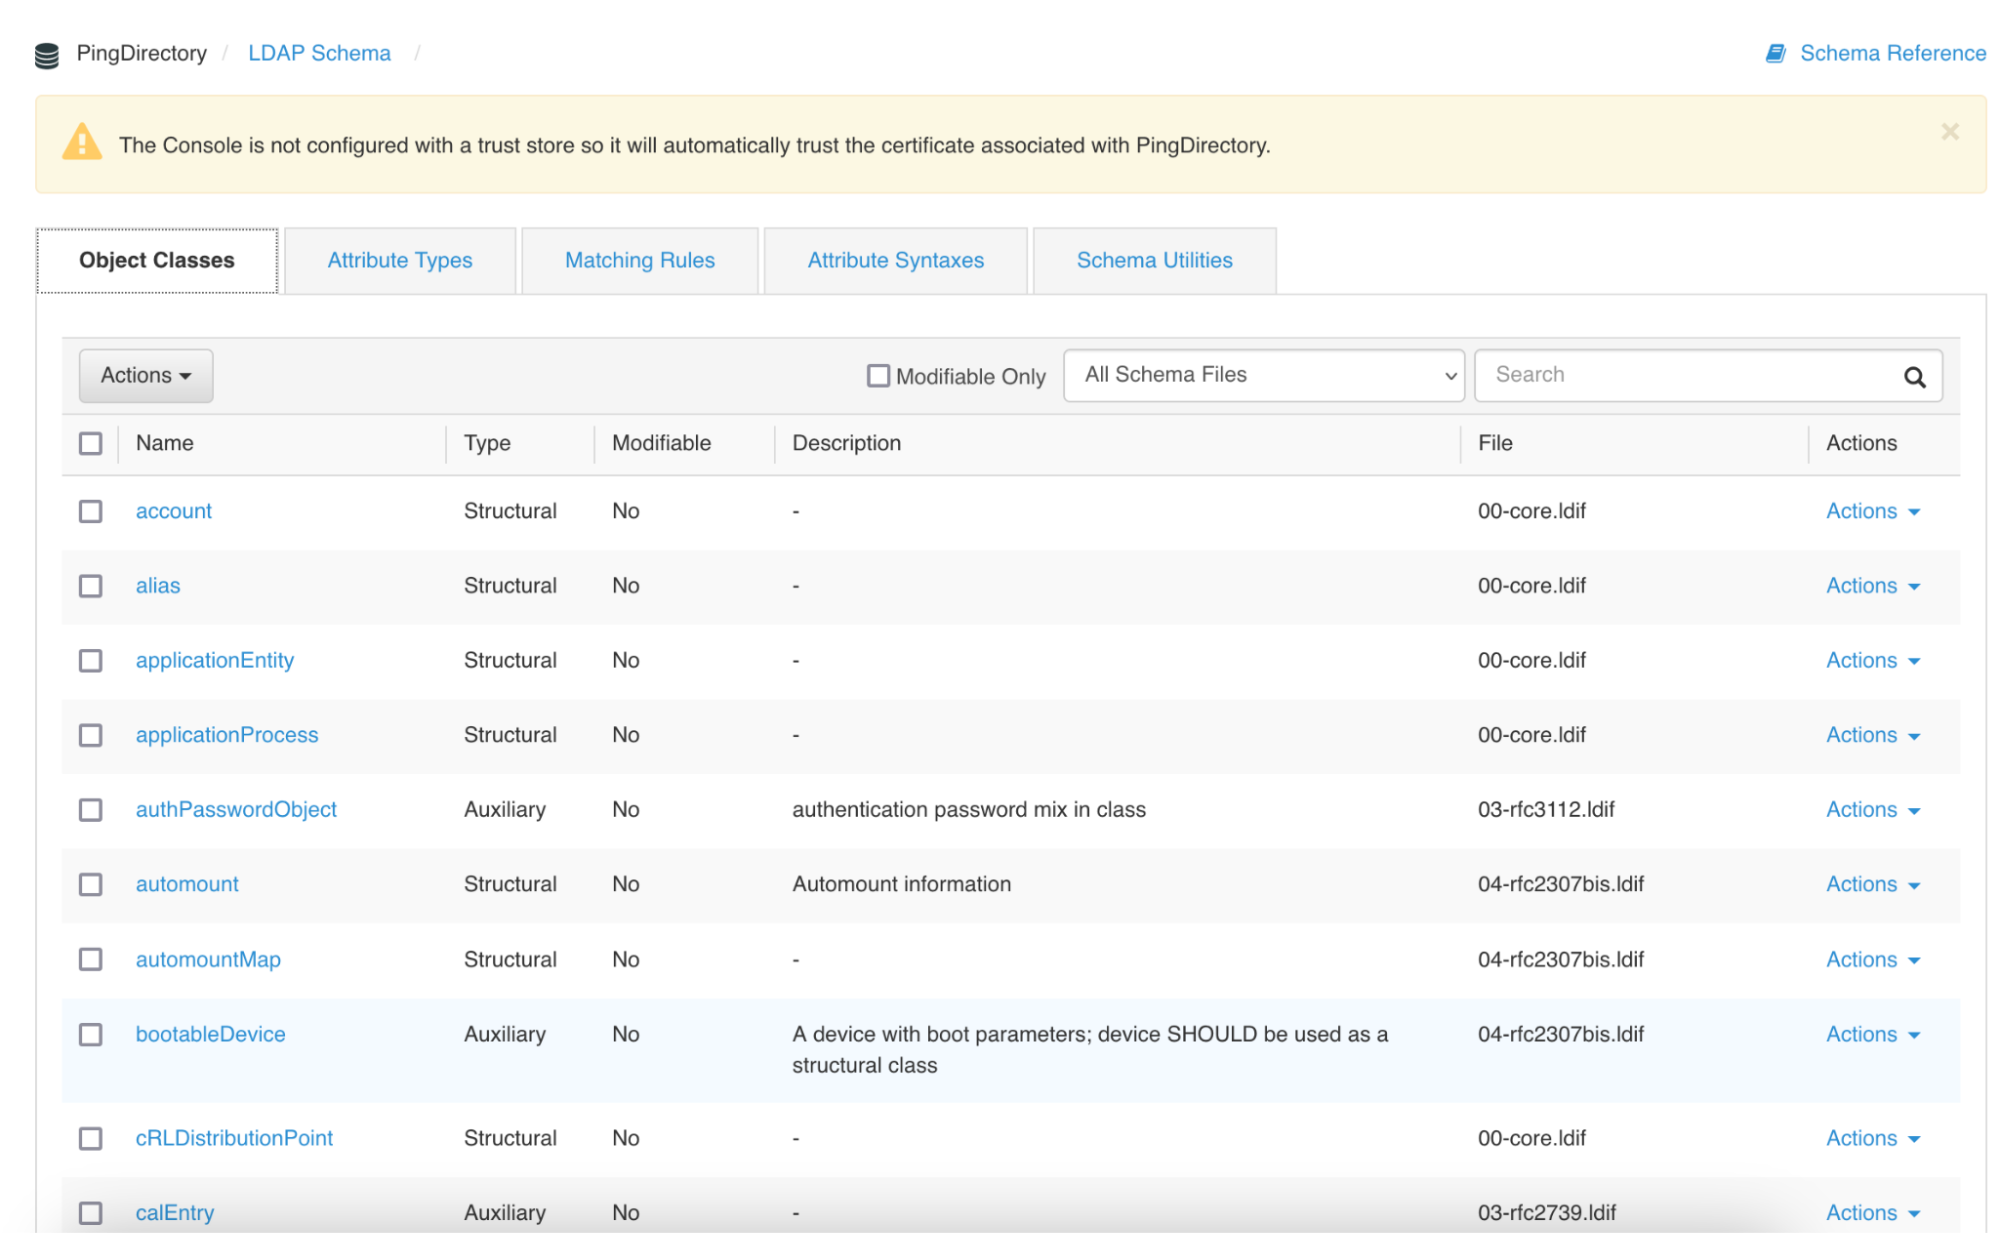The image size is (1999, 1233).
Task: Click the yellow warning triangle icon
Action: [82, 142]
